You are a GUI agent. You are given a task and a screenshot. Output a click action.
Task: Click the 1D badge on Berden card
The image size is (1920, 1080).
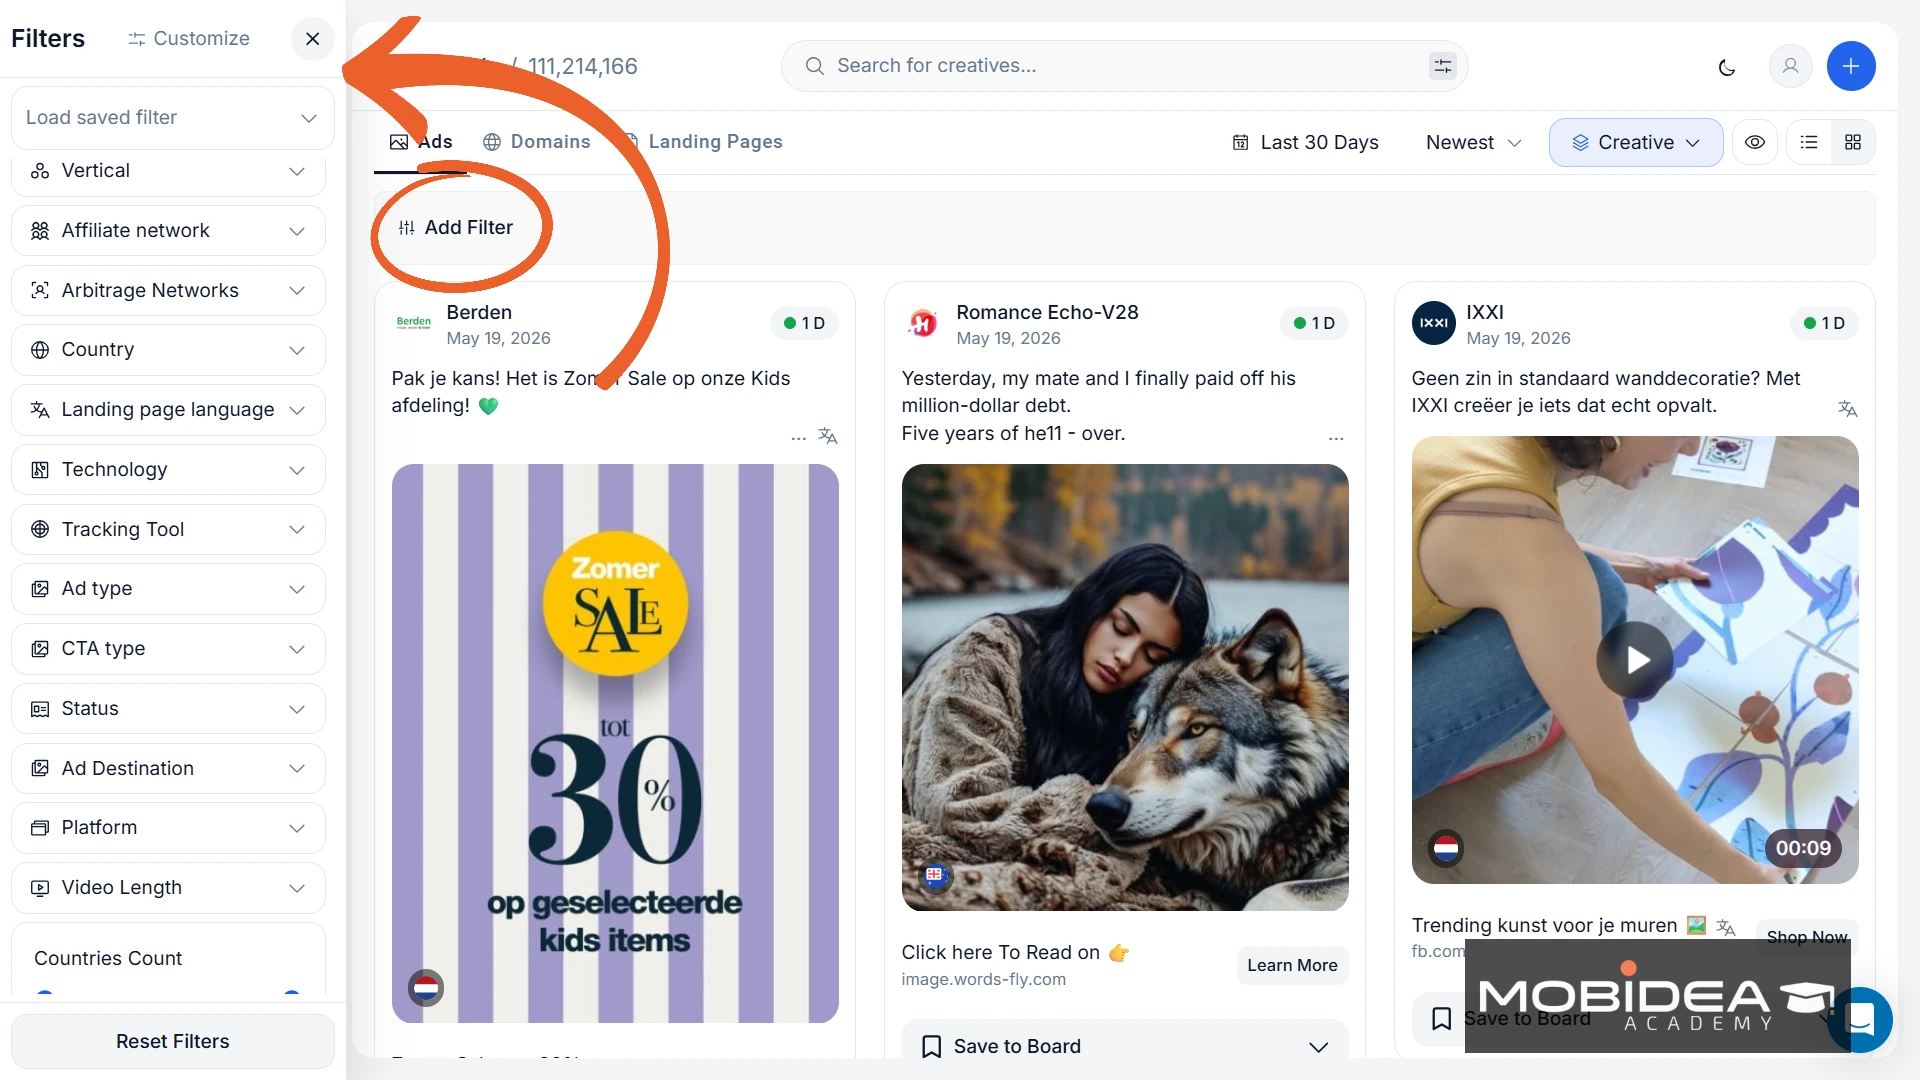click(805, 324)
